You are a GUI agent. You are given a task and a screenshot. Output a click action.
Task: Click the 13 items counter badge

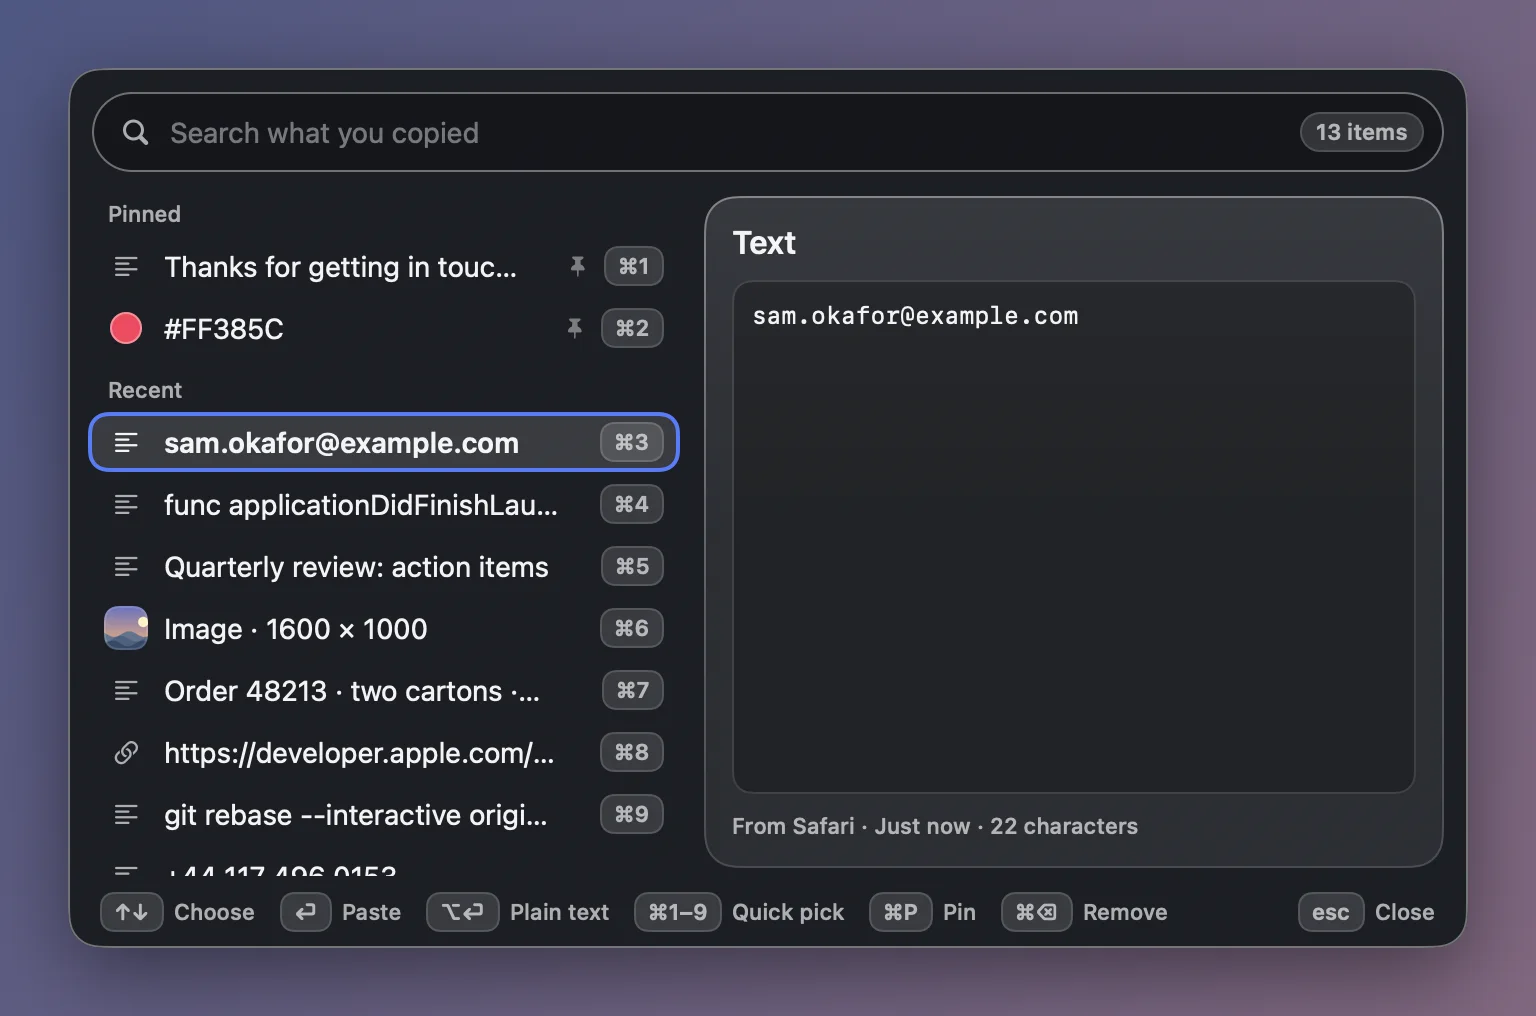point(1361,132)
